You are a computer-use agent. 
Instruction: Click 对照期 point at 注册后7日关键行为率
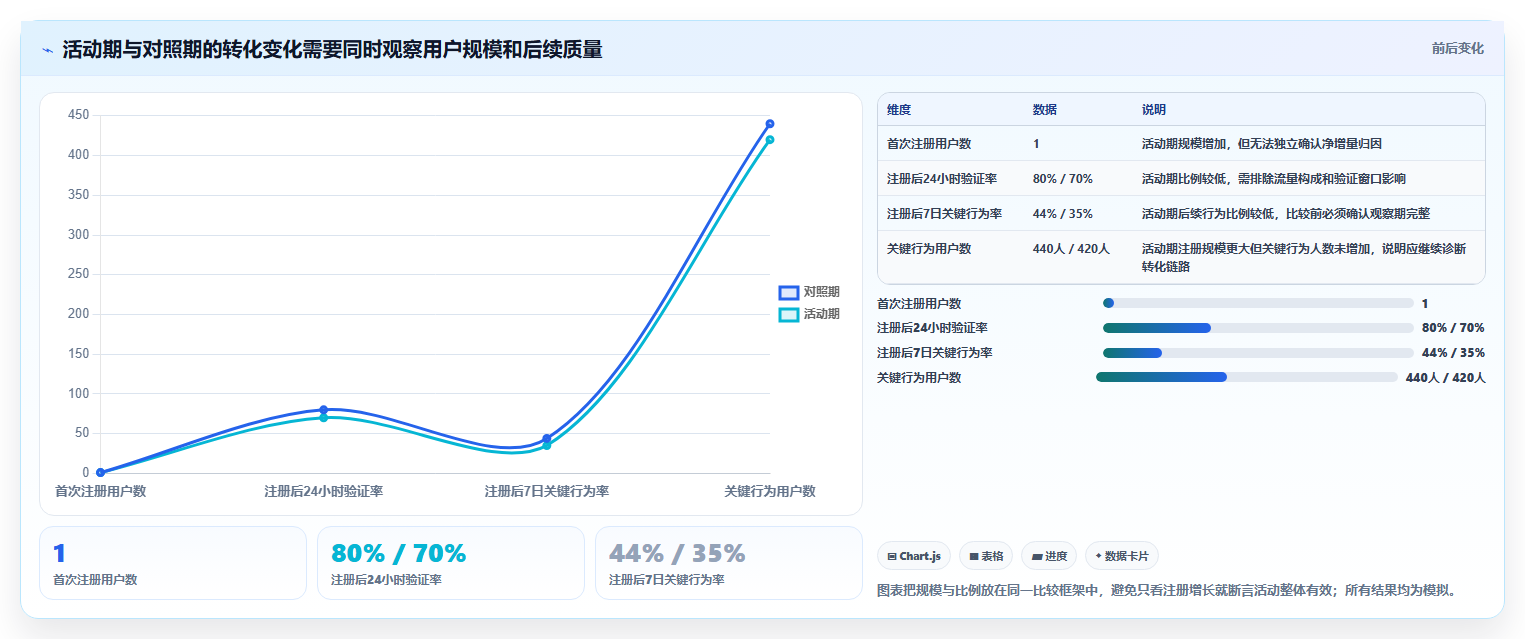click(547, 438)
